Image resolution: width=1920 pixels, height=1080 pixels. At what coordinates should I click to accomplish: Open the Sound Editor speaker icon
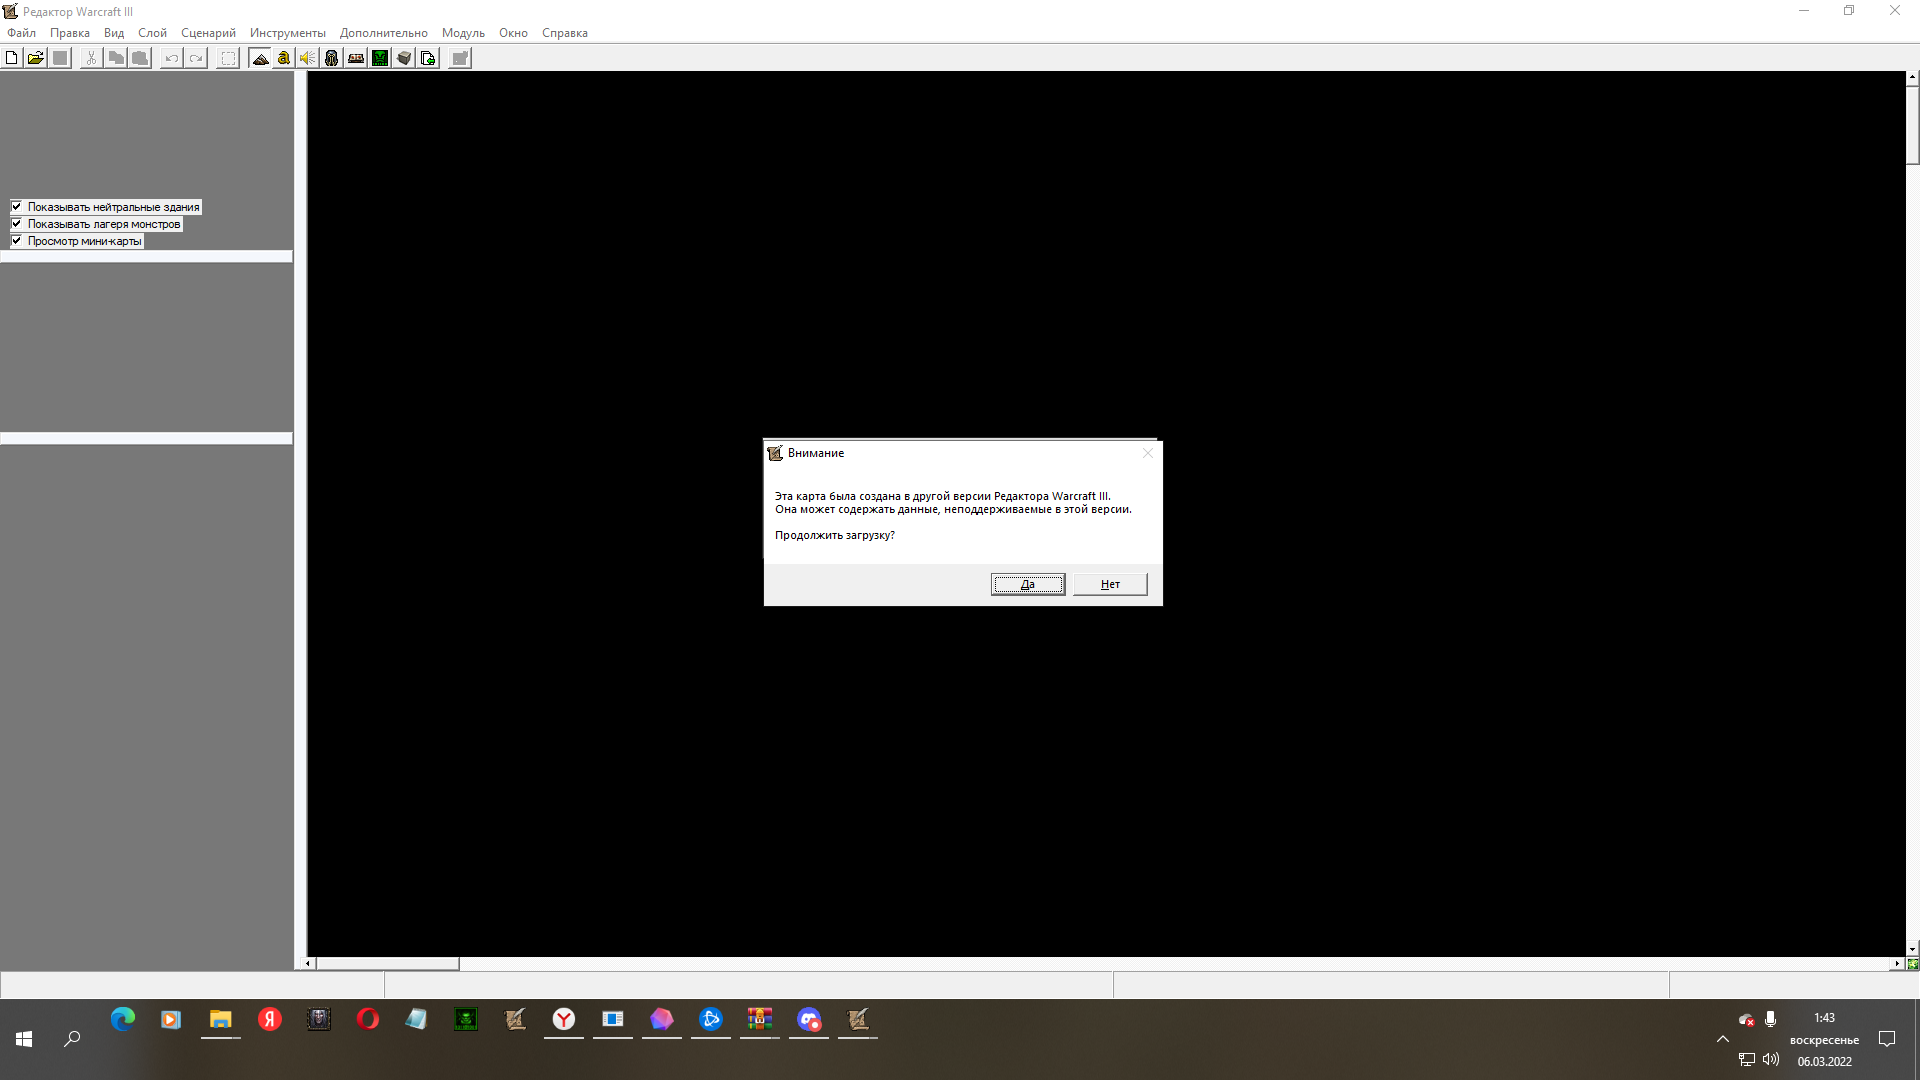308,58
